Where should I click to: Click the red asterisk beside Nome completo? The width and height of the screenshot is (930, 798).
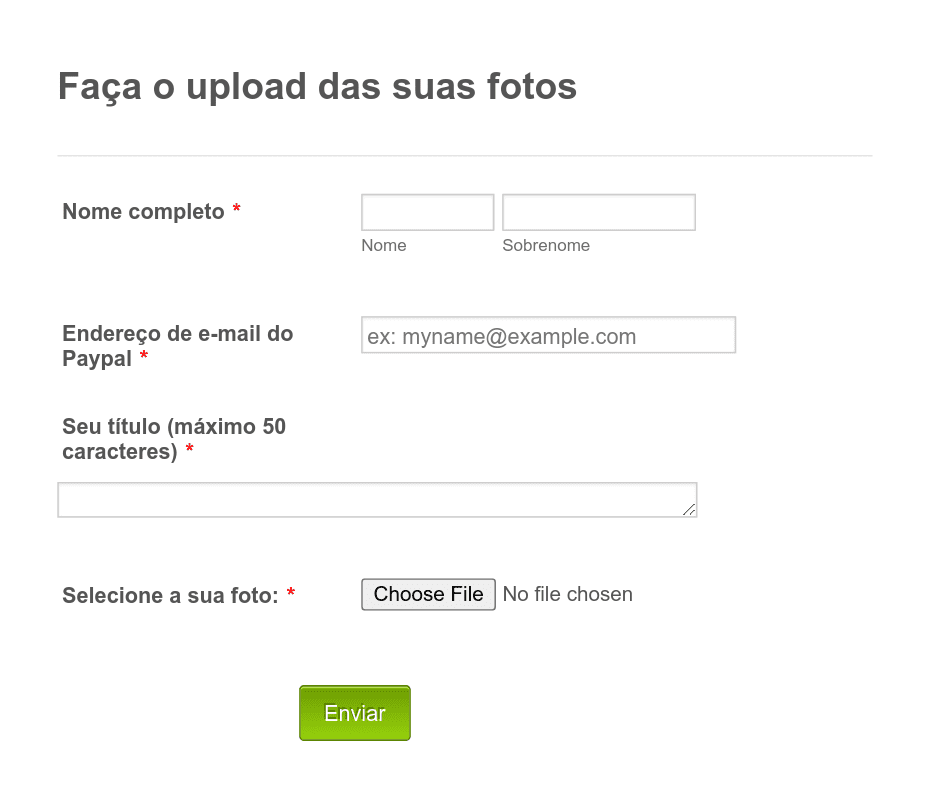click(236, 208)
